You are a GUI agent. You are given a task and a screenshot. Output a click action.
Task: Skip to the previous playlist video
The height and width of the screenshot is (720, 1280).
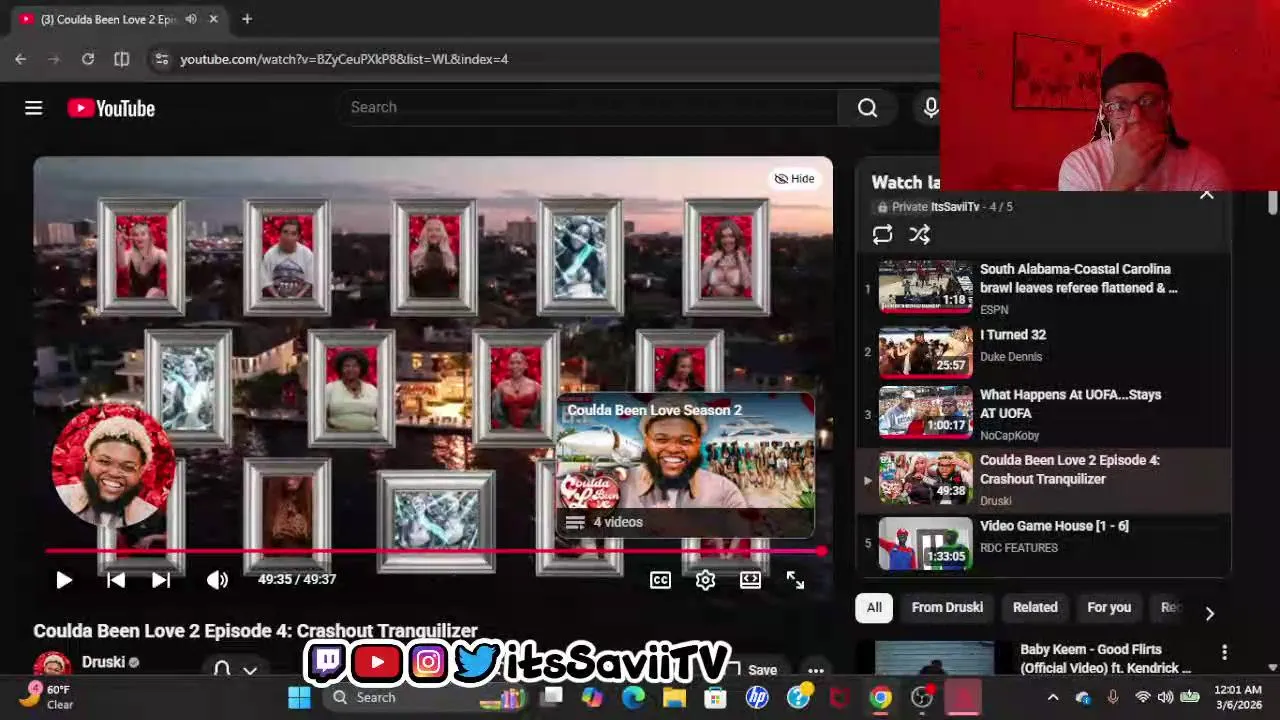[116, 579]
